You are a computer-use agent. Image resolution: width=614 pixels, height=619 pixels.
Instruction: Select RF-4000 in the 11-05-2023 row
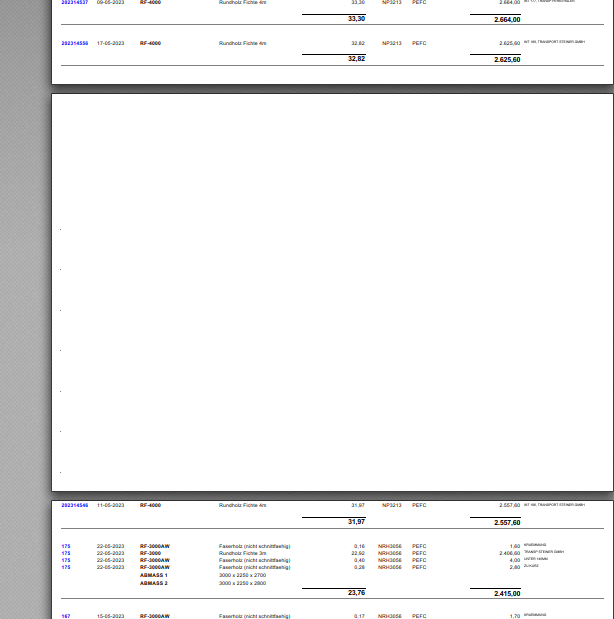(150, 505)
